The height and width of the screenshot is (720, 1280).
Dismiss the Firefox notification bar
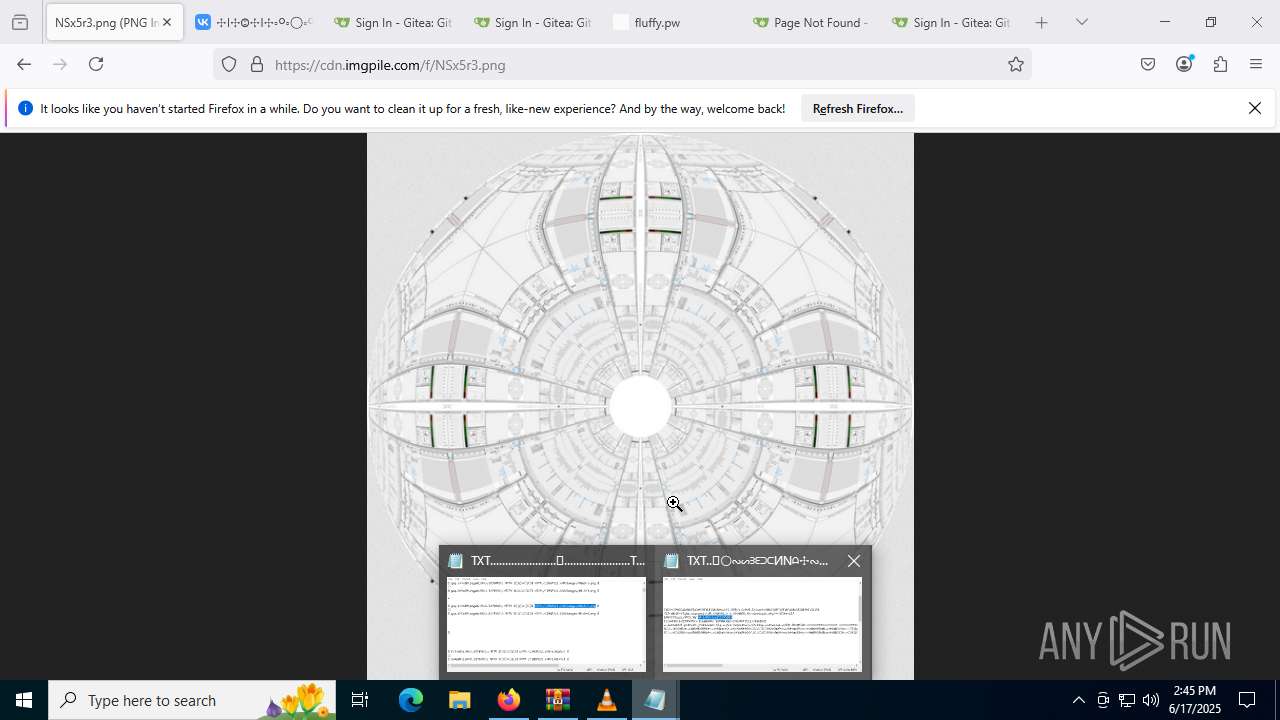coord(1255,108)
